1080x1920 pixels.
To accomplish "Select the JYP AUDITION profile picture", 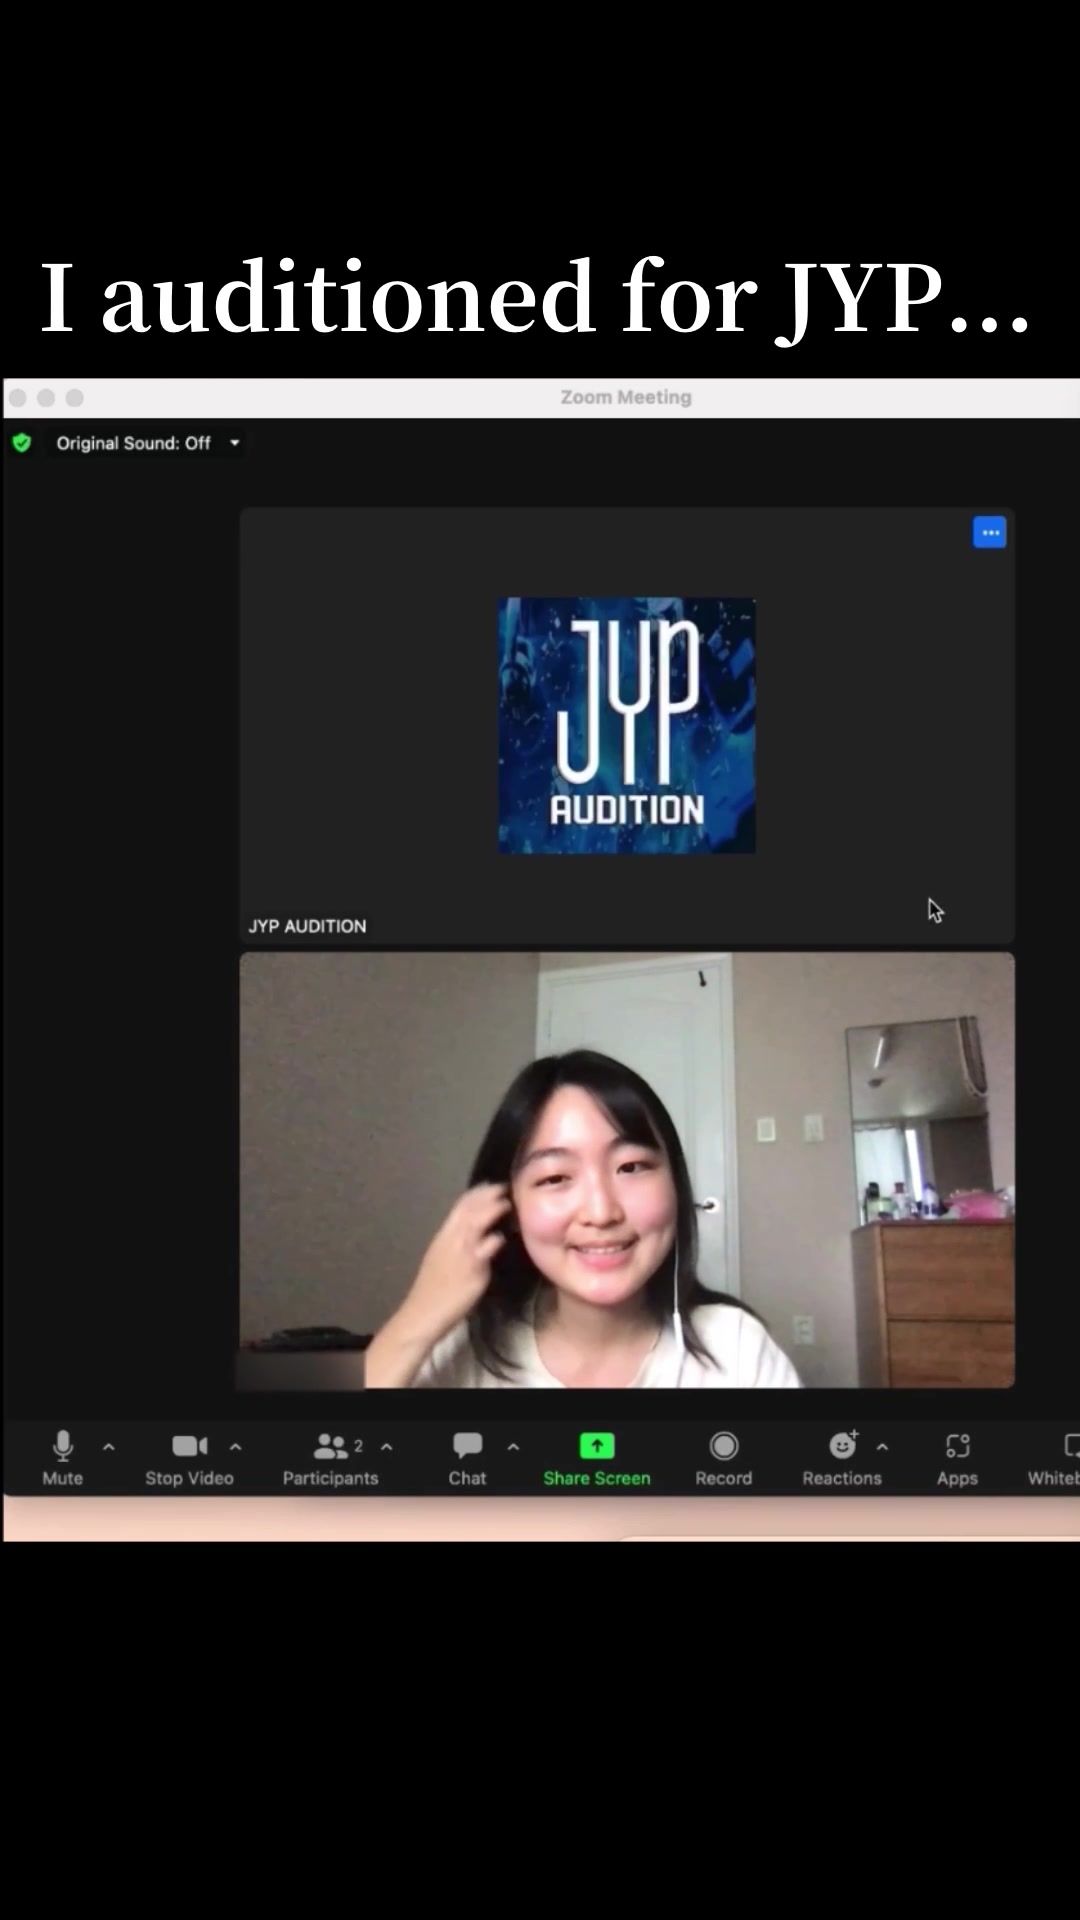I will pos(627,725).
